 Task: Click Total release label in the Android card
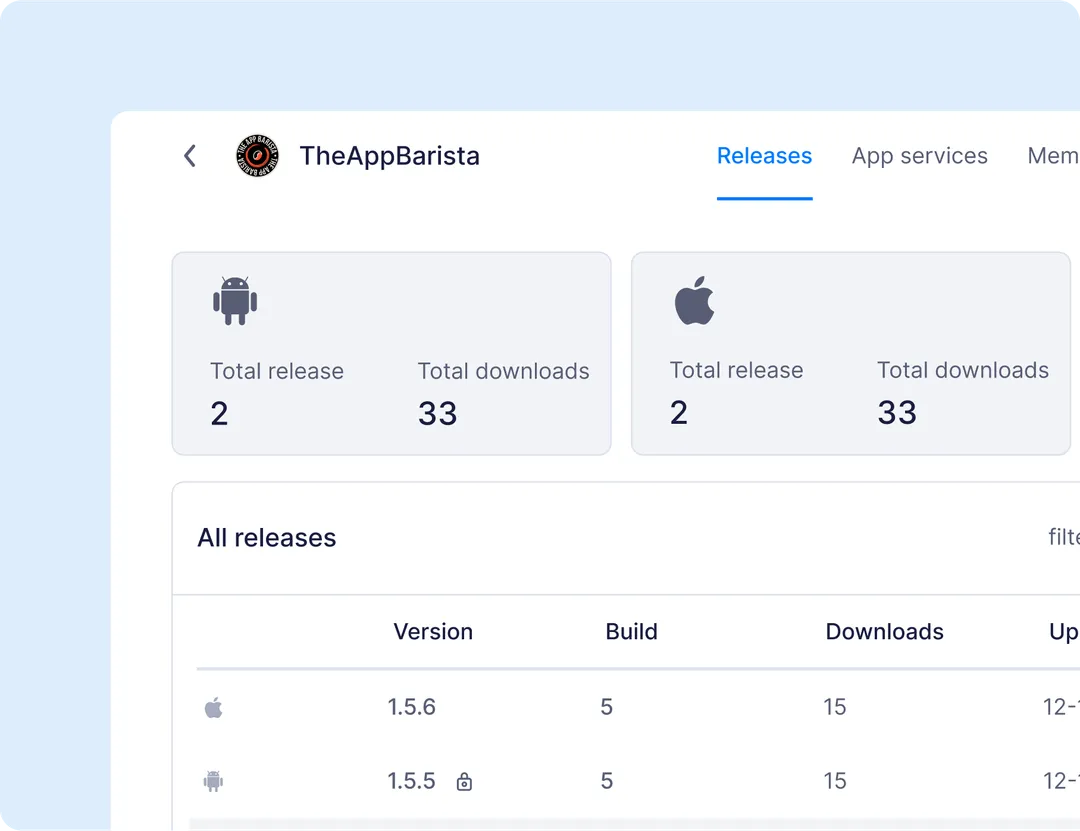[277, 371]
